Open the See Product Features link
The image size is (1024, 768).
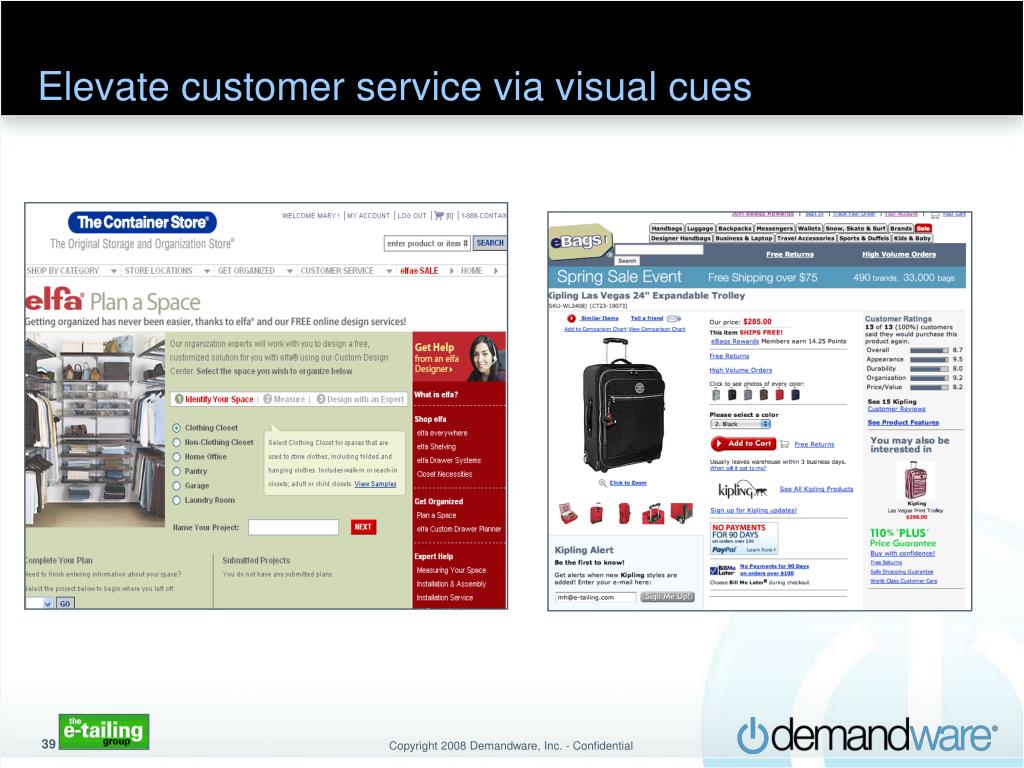pos(903,423)
